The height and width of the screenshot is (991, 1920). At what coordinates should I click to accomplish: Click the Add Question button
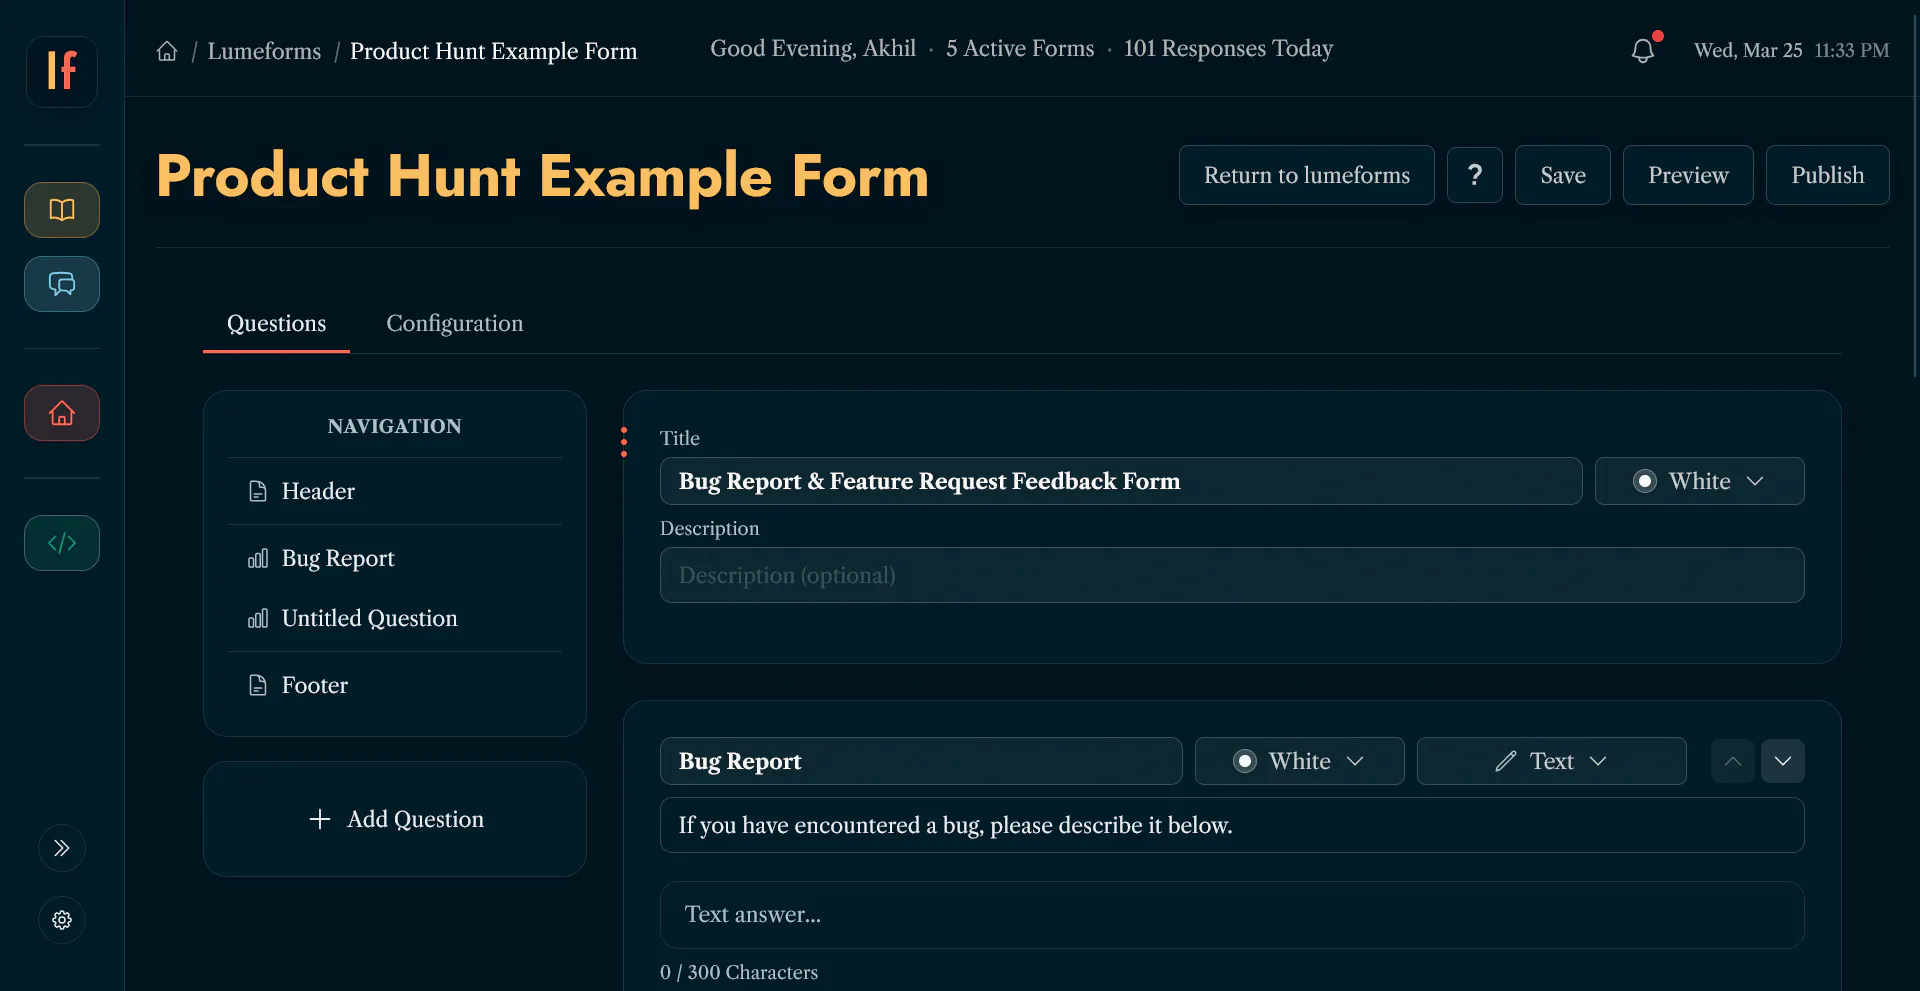pyautogui.click(x=395, y=819)
